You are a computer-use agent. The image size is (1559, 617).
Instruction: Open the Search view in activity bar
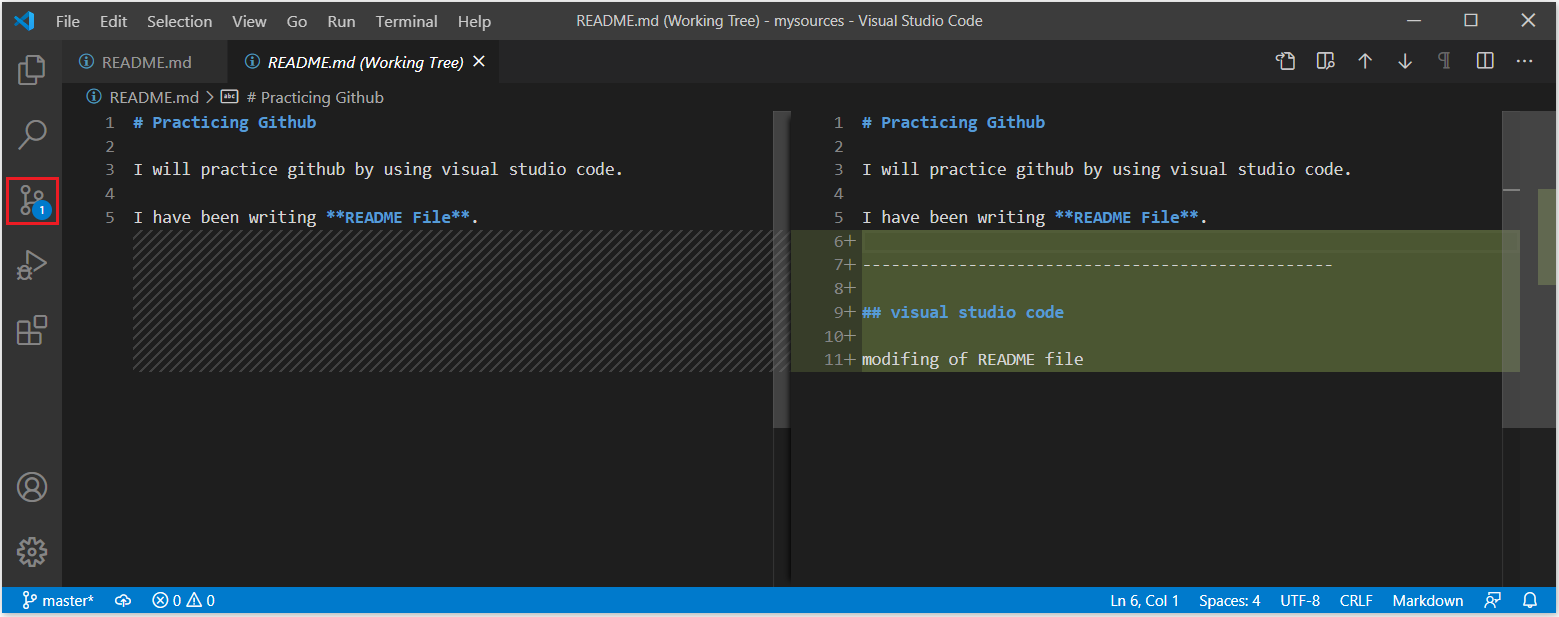[32, 134]
